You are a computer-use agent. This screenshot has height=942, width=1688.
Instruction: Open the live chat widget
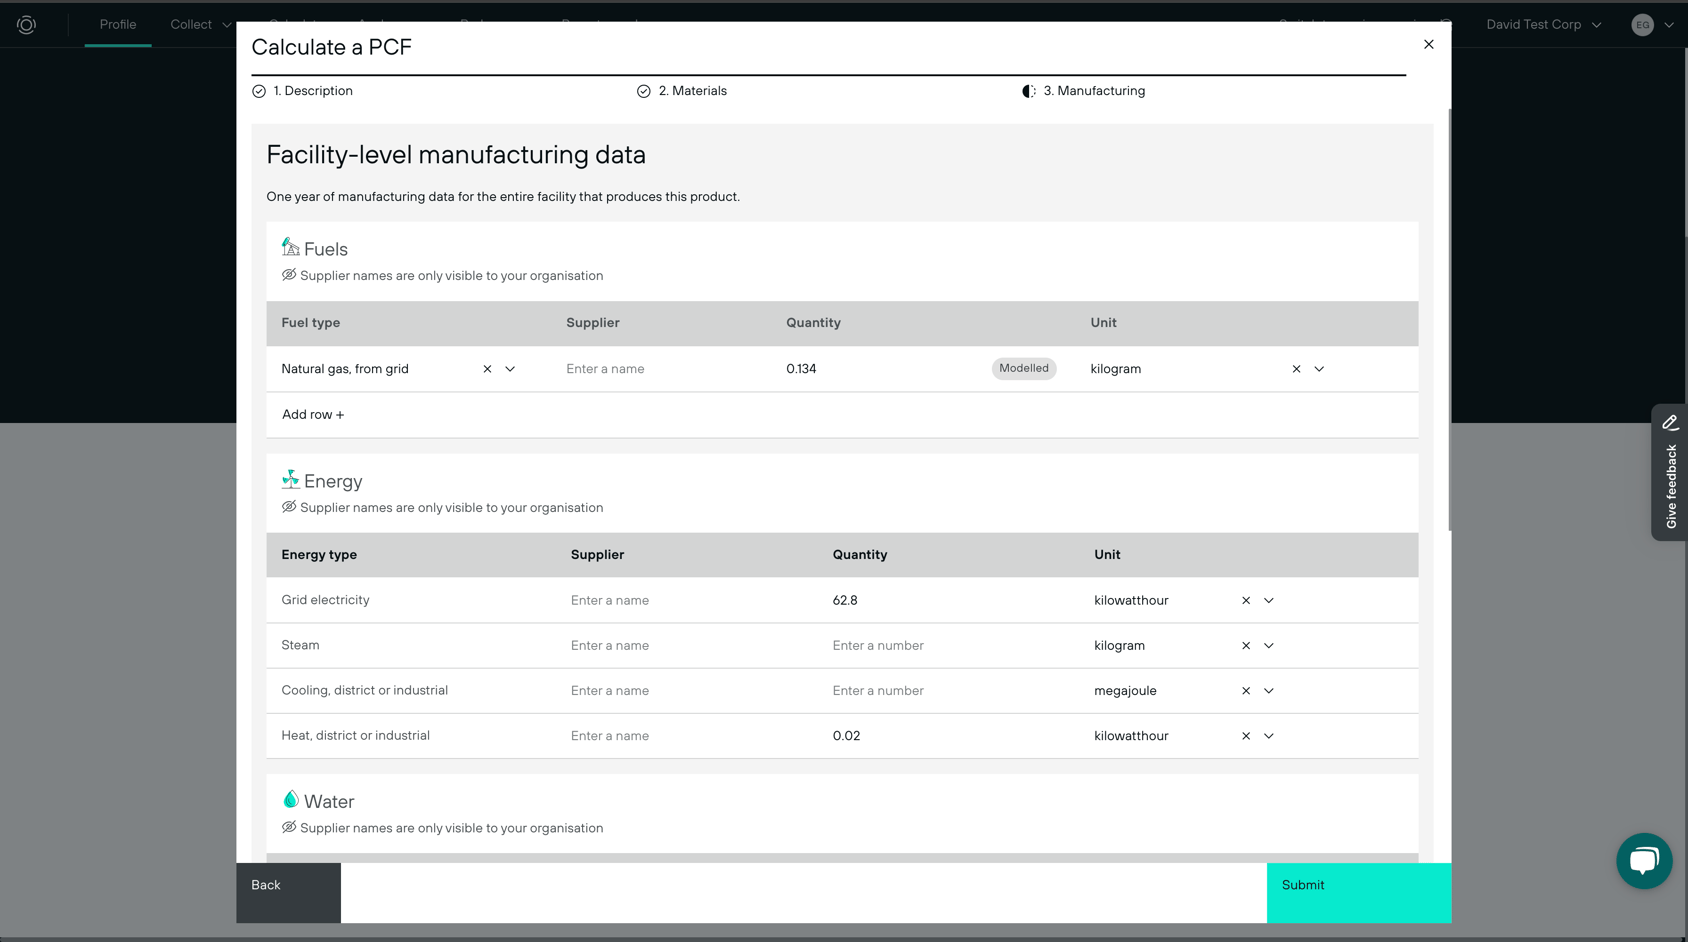click(x=1643, y=860)
